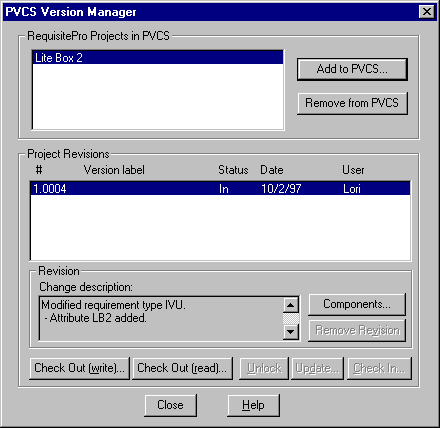The height and width of the screenshot is (428, 440).
Task: Click the 10/2/97 date cell
Action: 281,189
